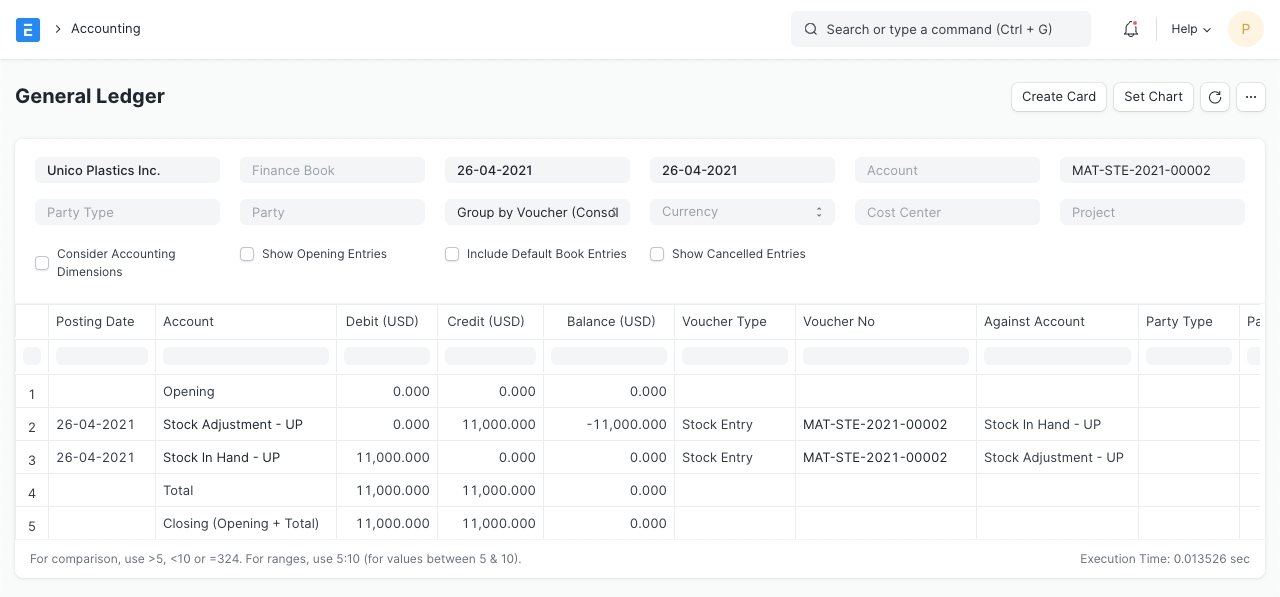
Task: Open the notifications bell
Action: [x=1131, y=29]
